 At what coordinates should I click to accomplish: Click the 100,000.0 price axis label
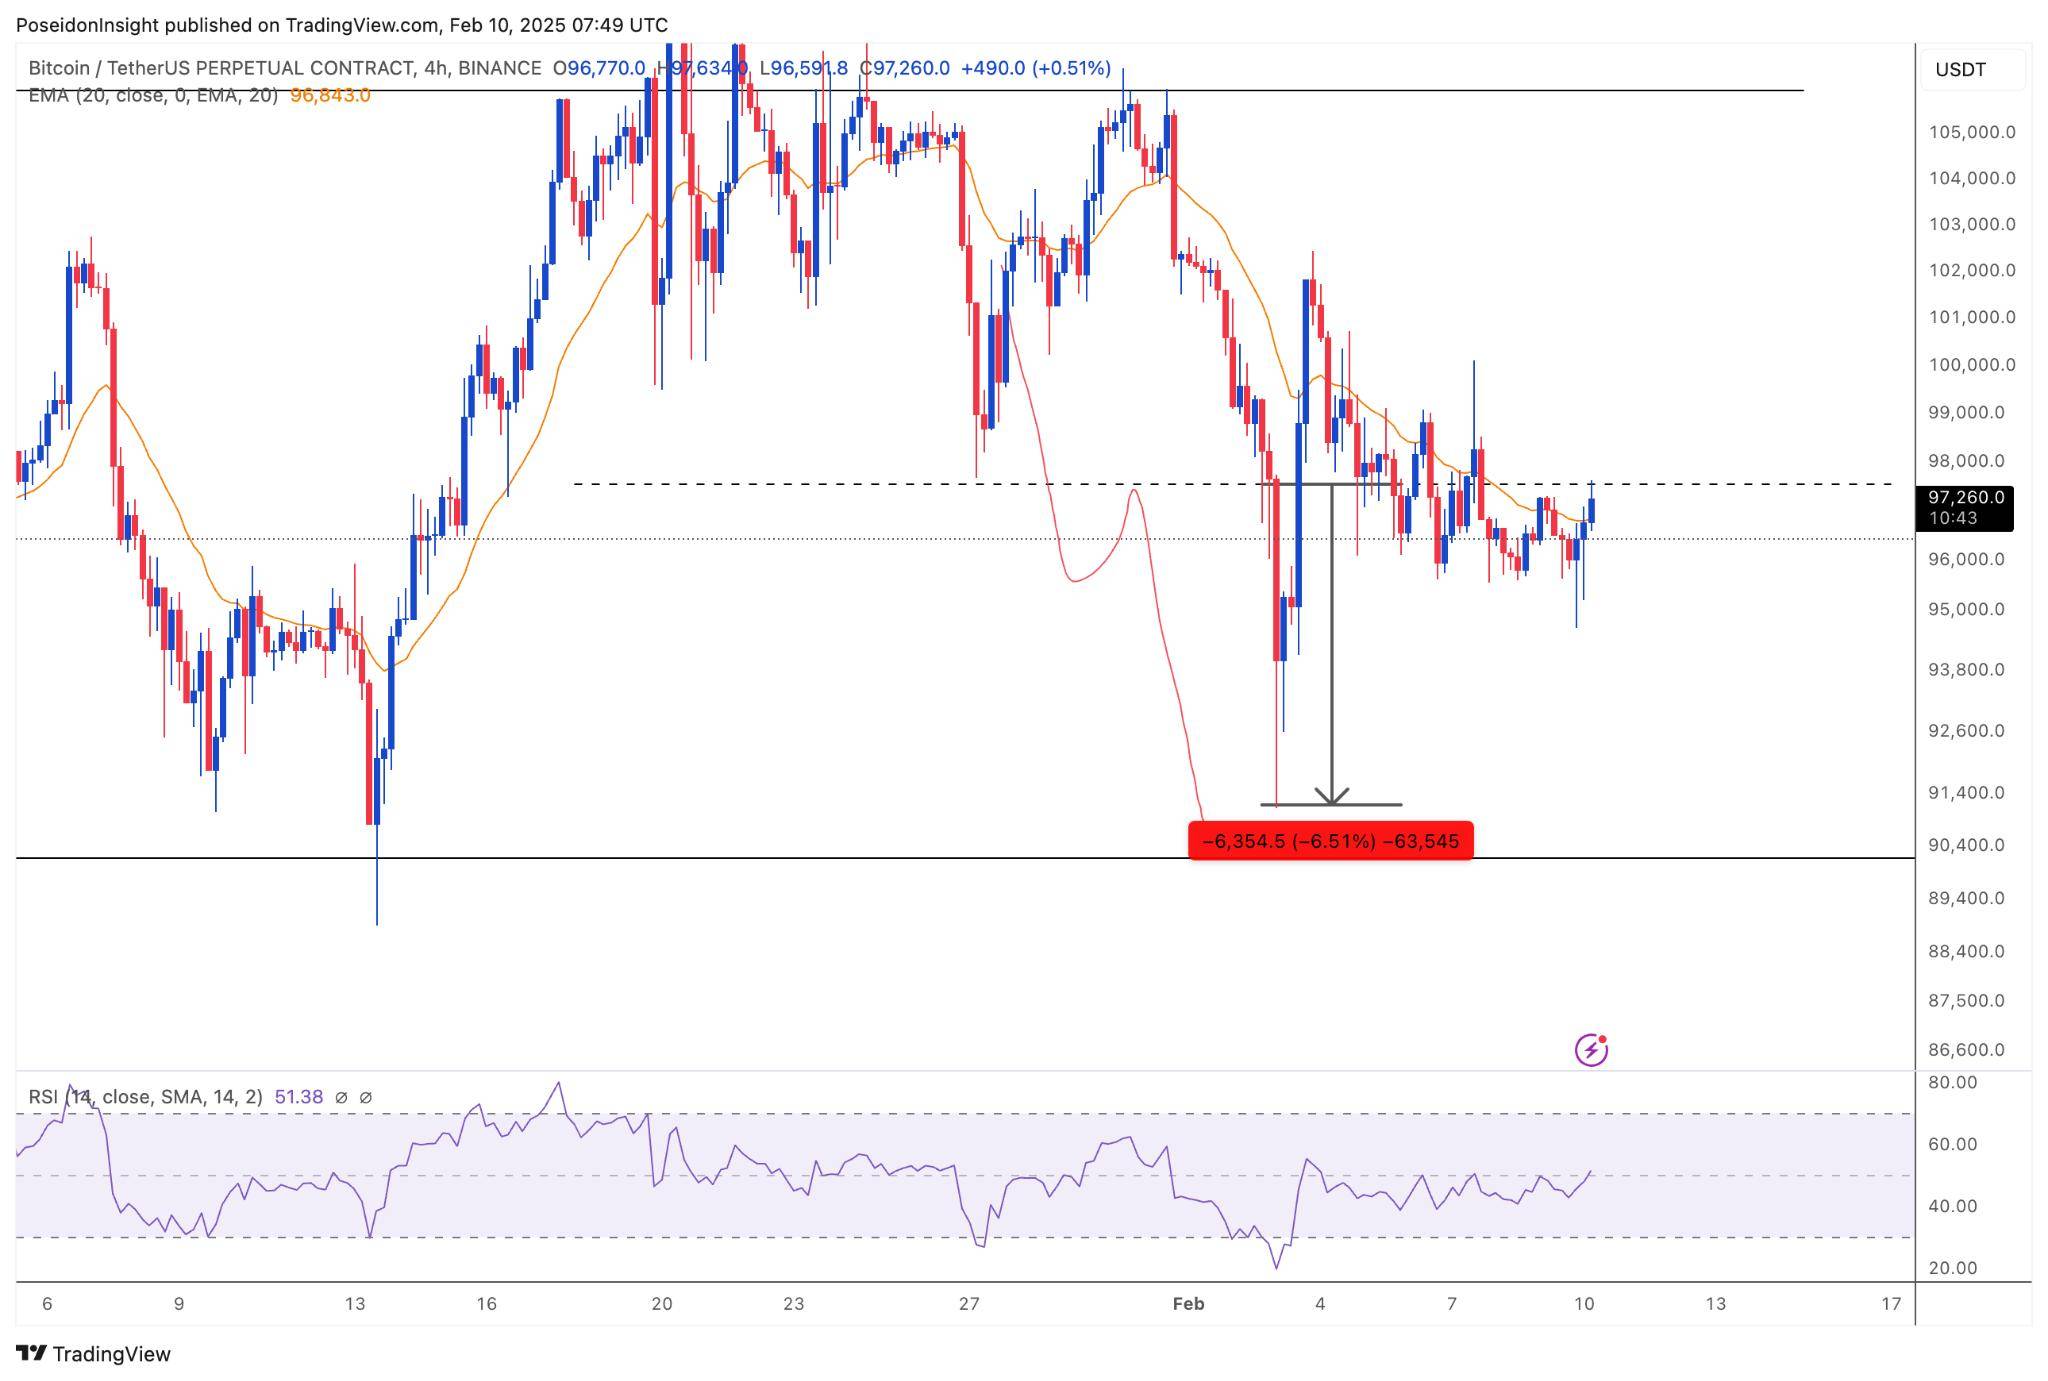1972,364
